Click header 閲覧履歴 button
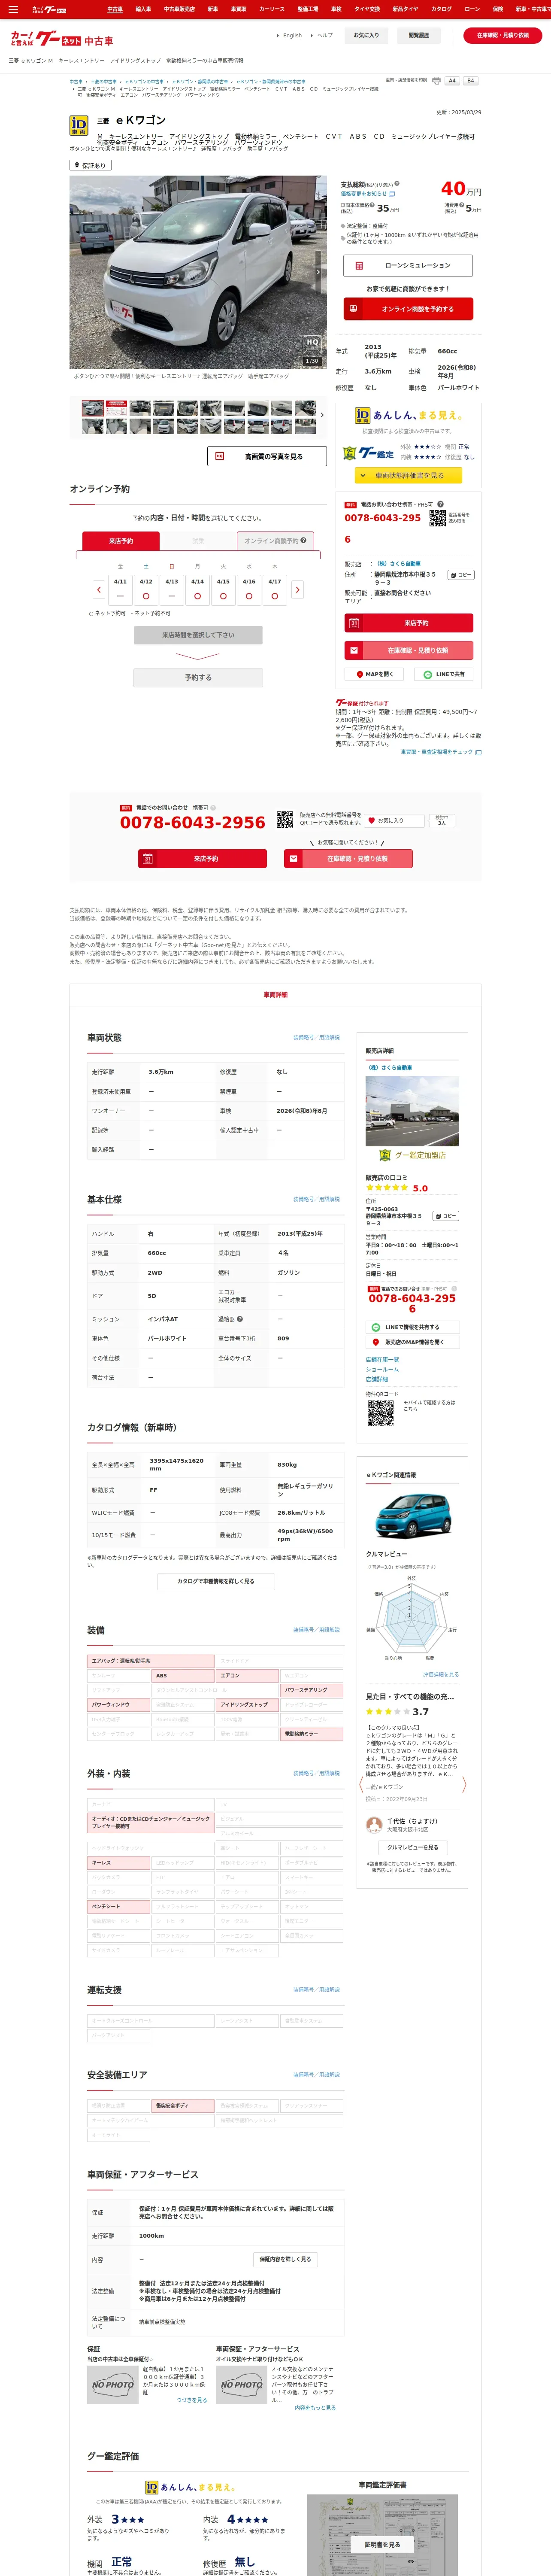Image resolution: width=551 pixels, height=2576 pixels. coord(419,35)
